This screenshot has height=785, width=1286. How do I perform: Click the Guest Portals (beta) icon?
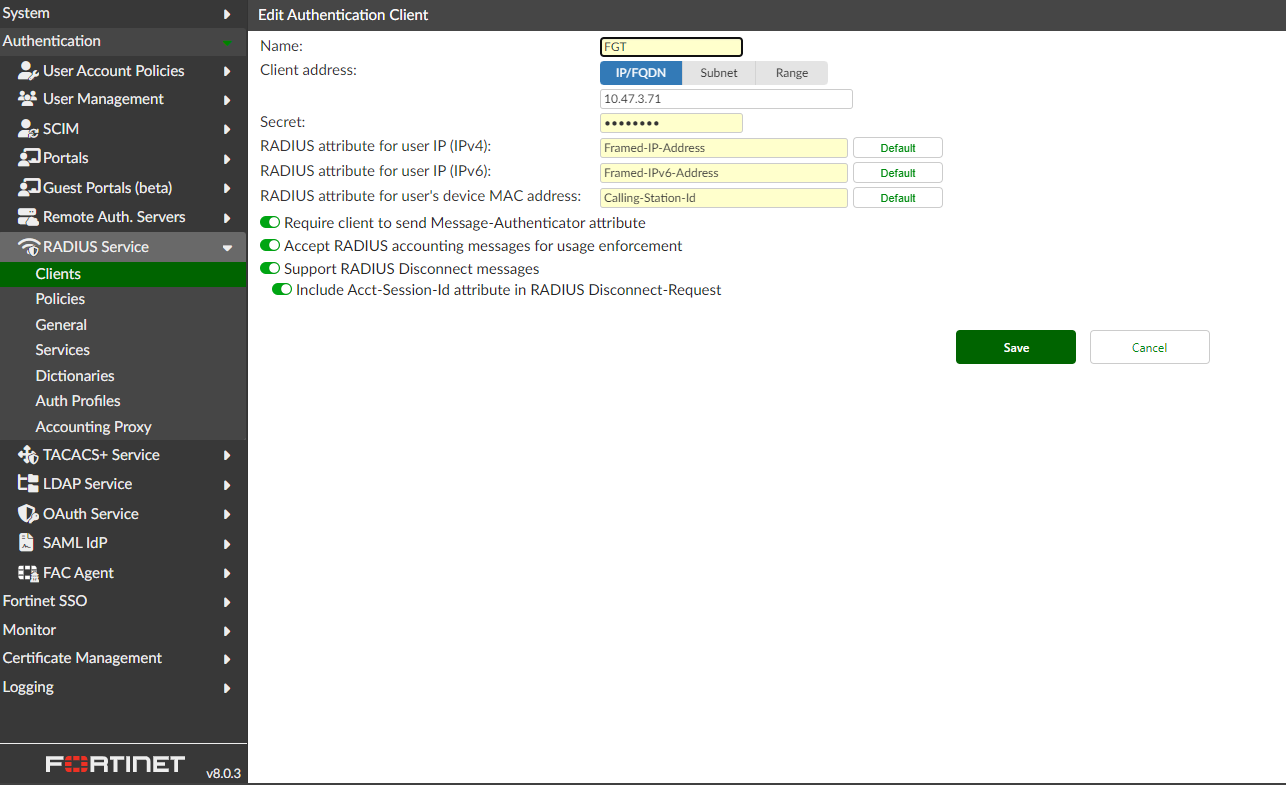point(28,188)
